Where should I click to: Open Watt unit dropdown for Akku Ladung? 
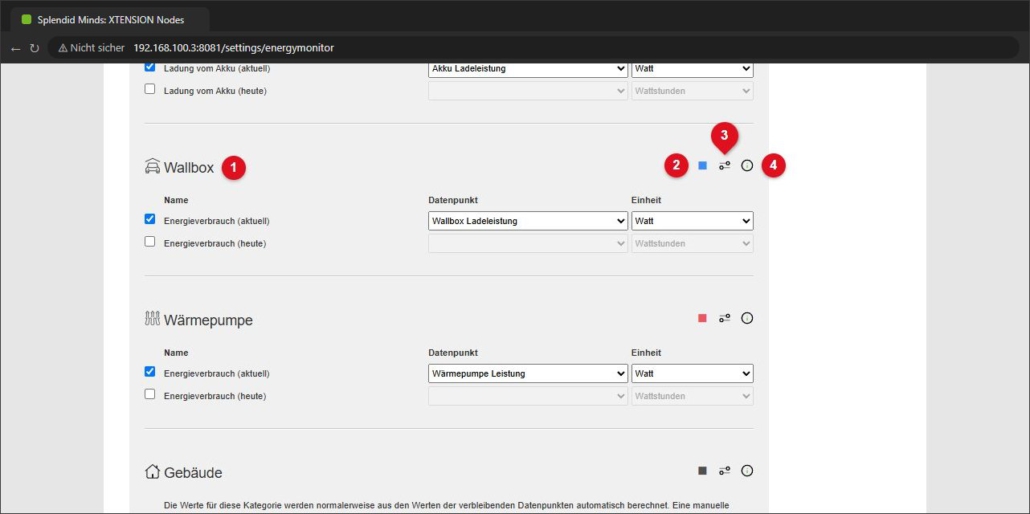point(692,69)
